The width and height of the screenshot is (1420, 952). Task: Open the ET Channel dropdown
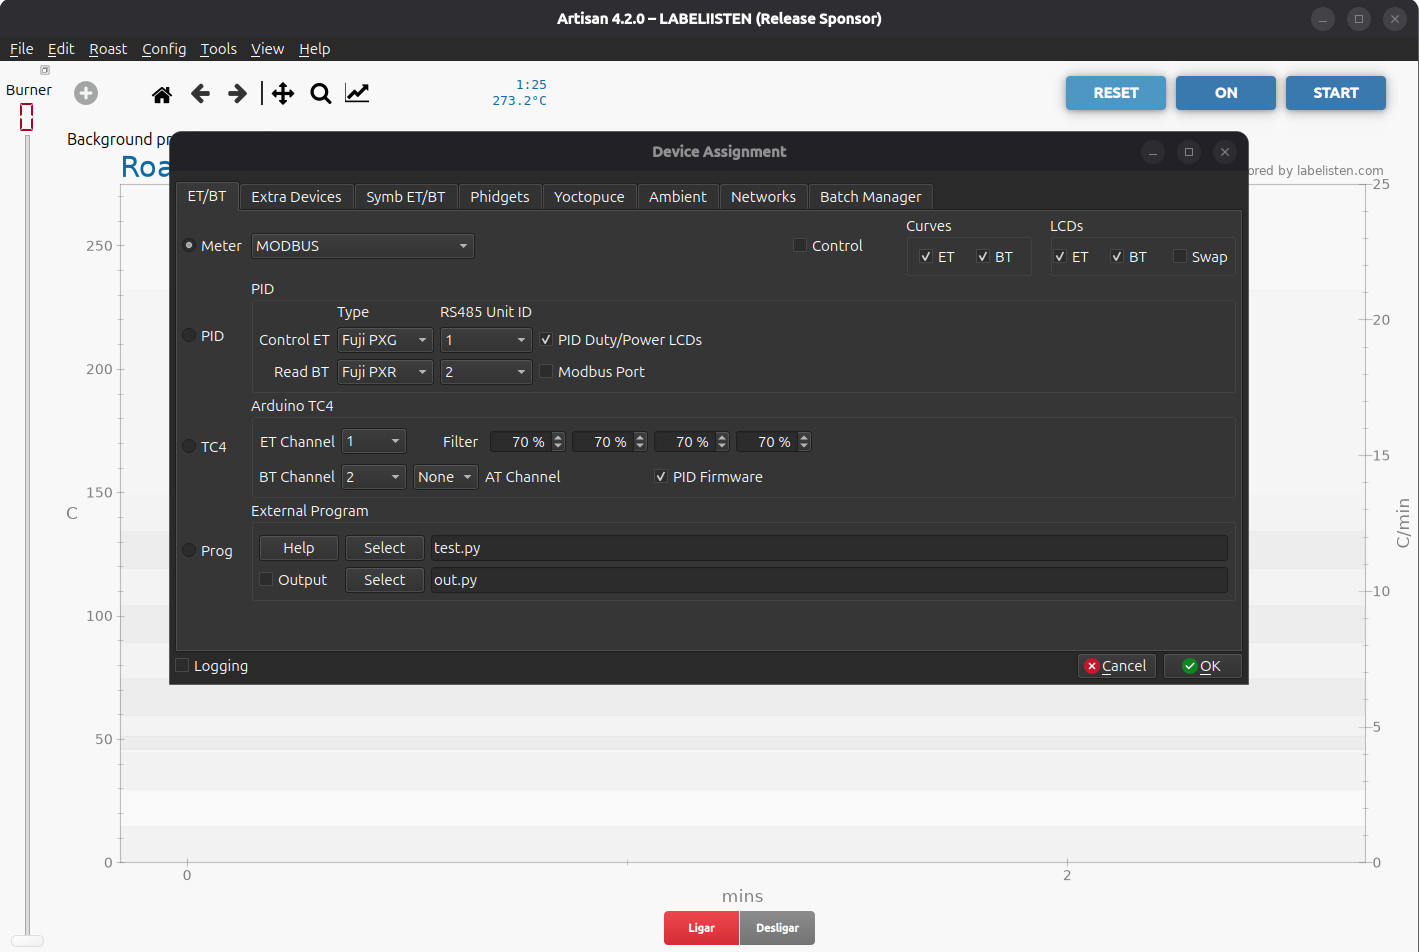tap(374, 441)
